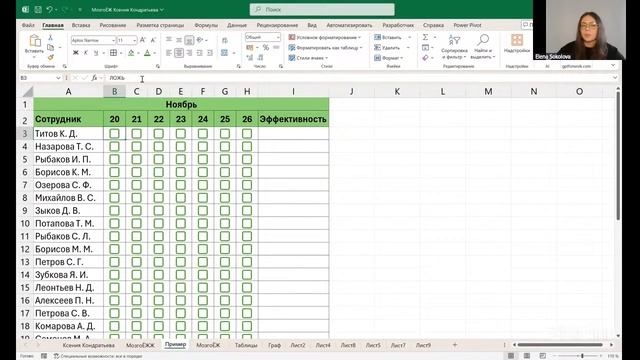Check box for Михайлов В. С. on 25
Viewport: 640px width, 360px height.
224,198
